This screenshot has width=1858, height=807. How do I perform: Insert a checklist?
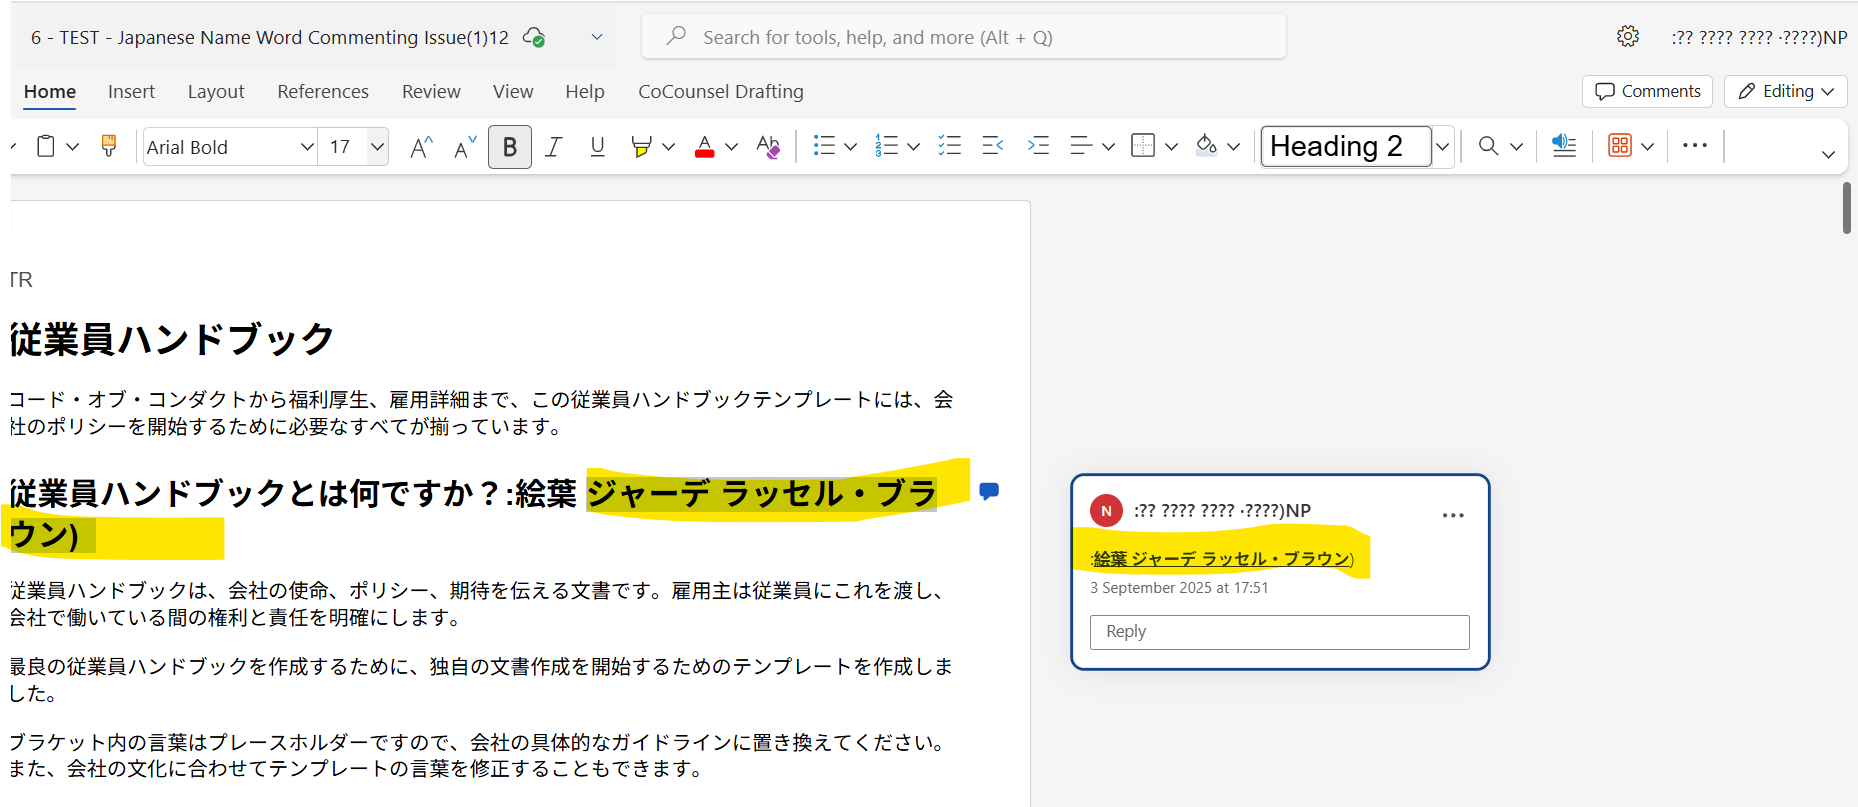point(950,146)
